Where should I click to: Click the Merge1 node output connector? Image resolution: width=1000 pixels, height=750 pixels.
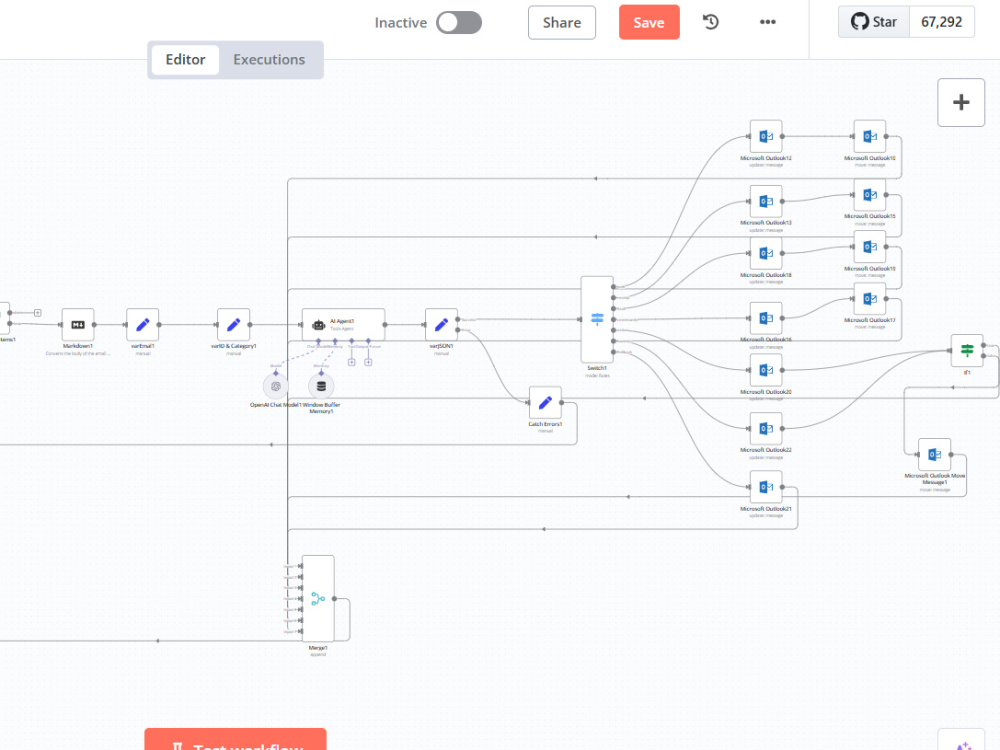coord(334,599)
